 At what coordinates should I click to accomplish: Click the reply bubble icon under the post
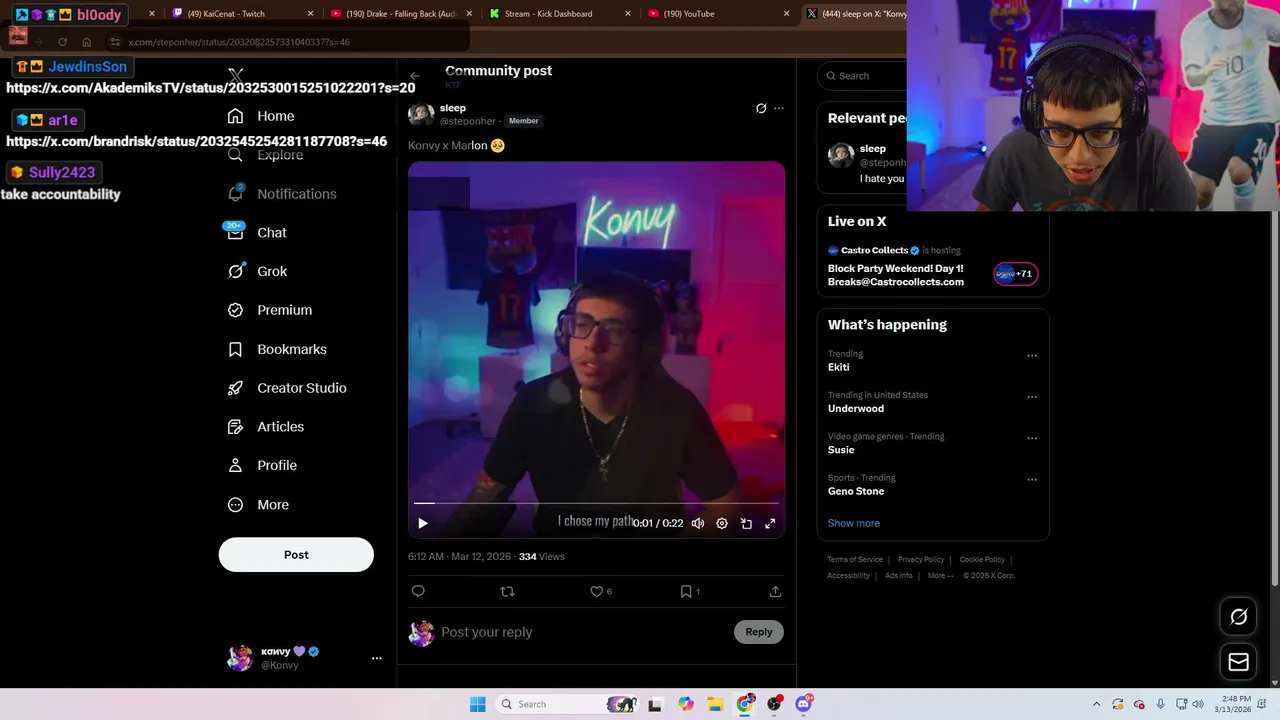tap(418, 591)
